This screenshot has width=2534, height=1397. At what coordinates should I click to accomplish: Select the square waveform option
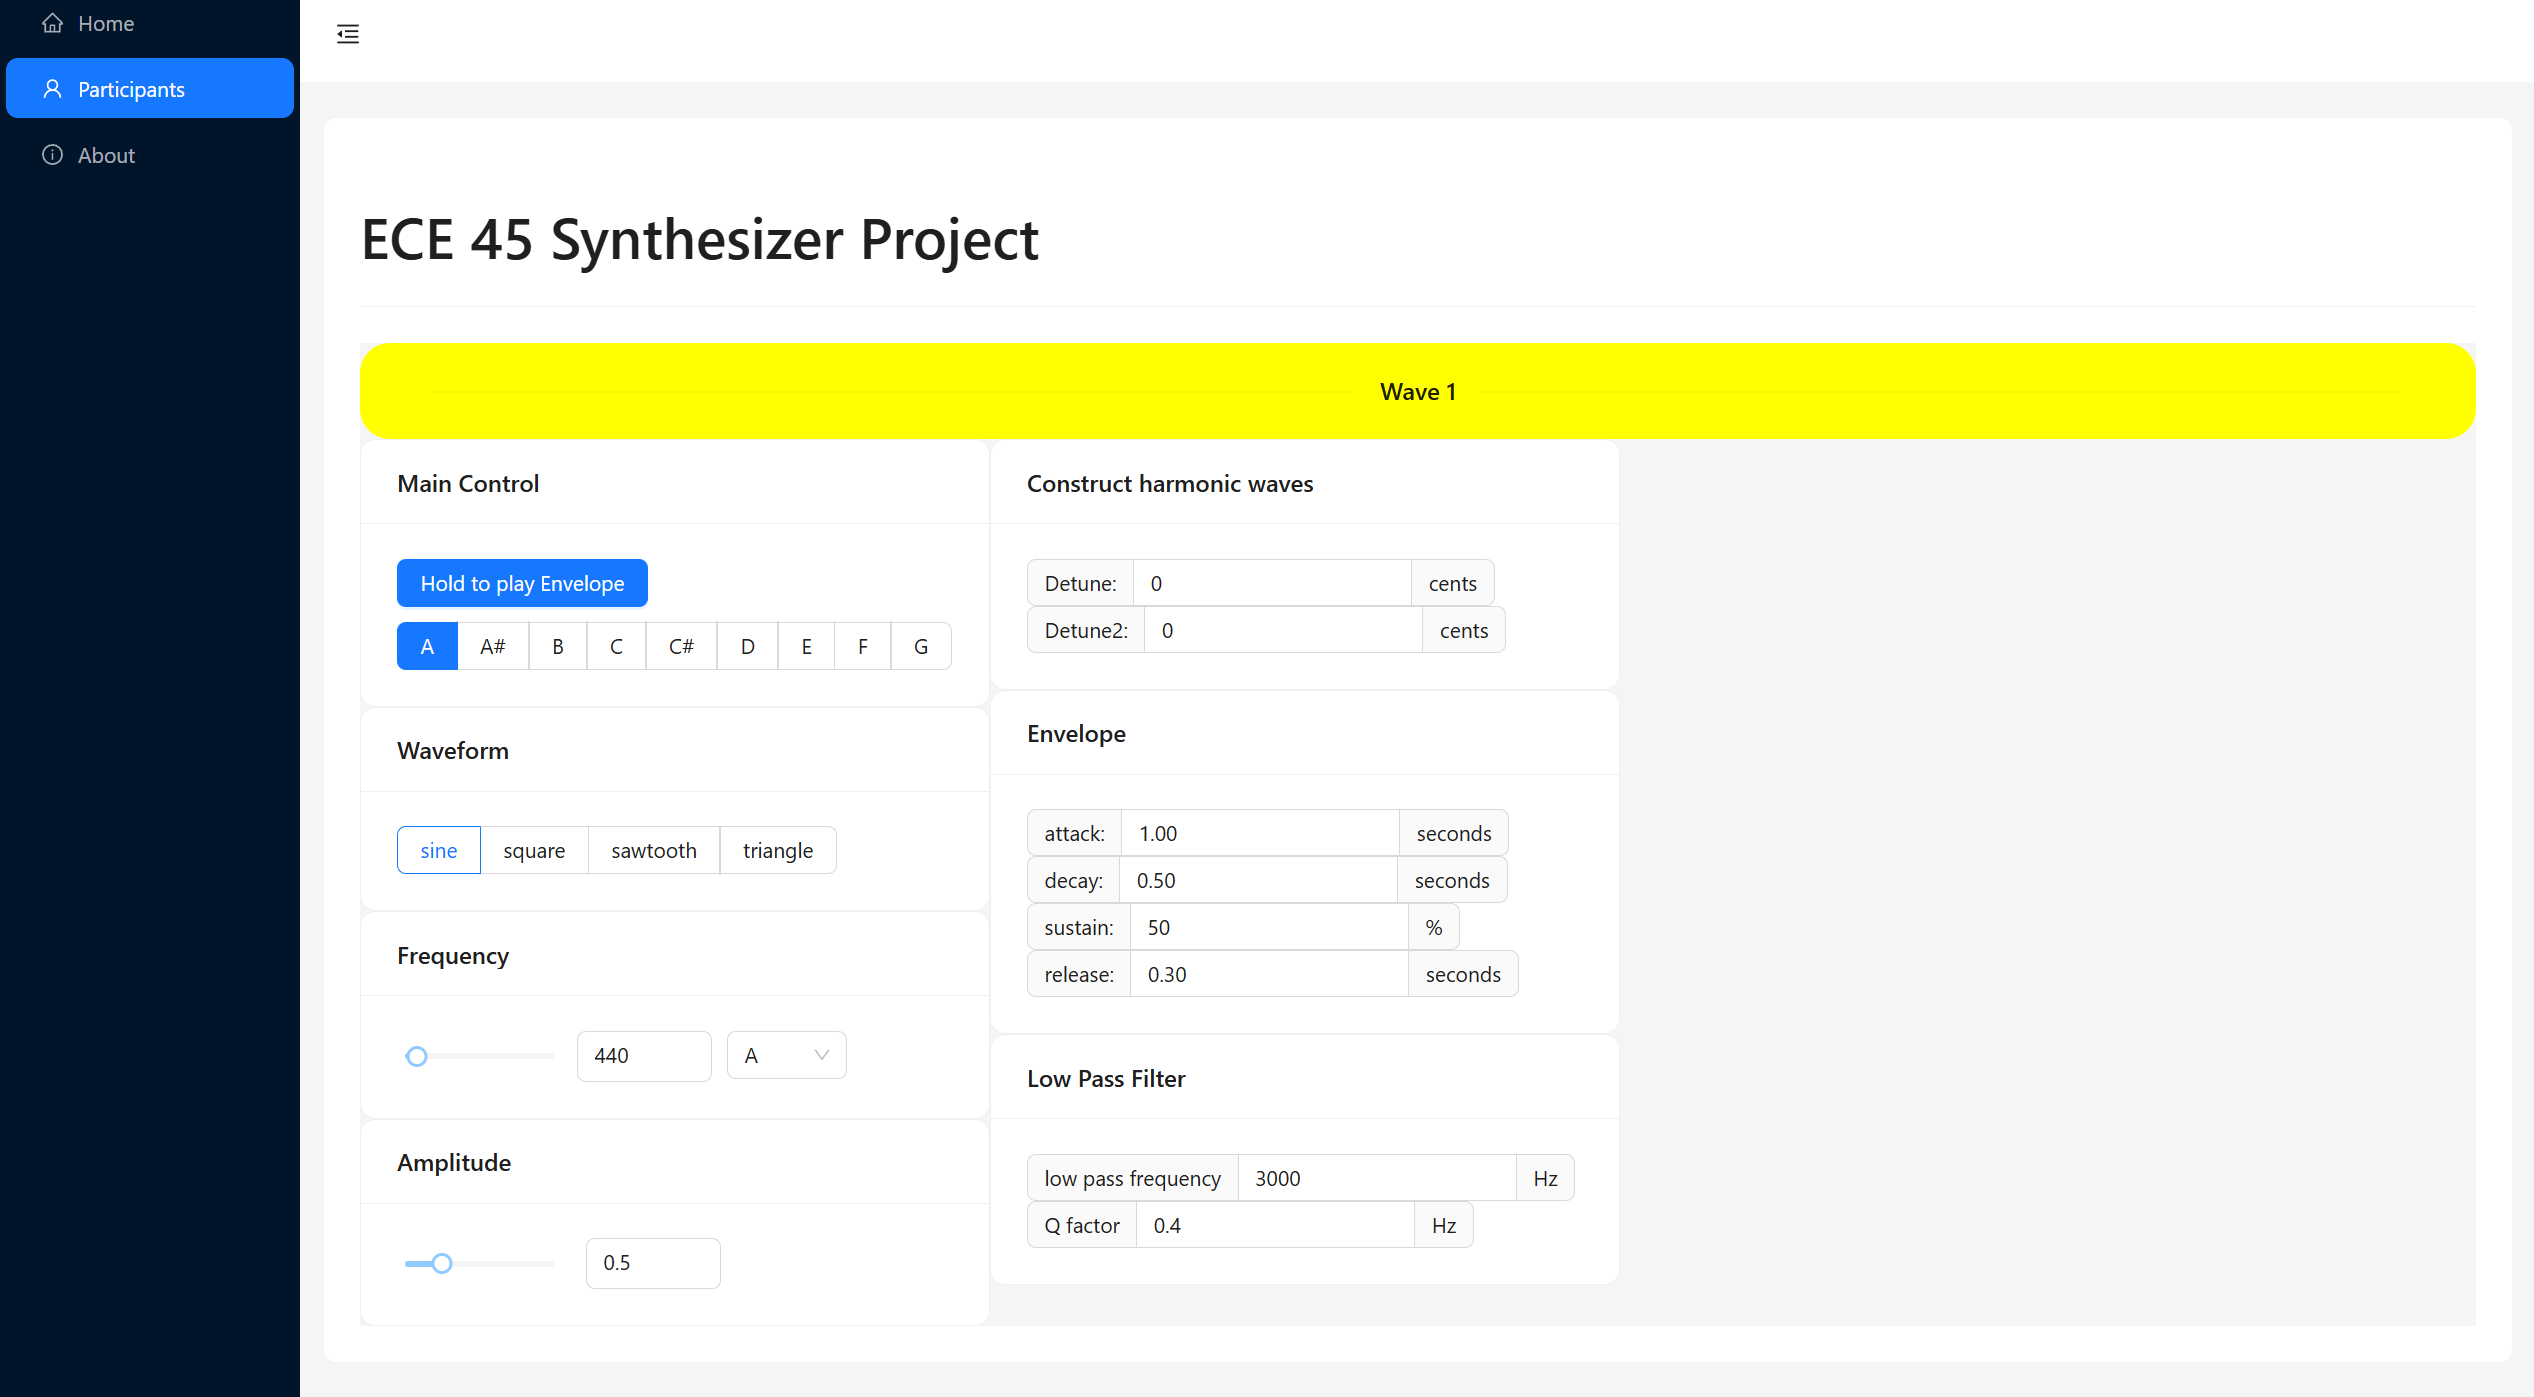coord(533,850)
